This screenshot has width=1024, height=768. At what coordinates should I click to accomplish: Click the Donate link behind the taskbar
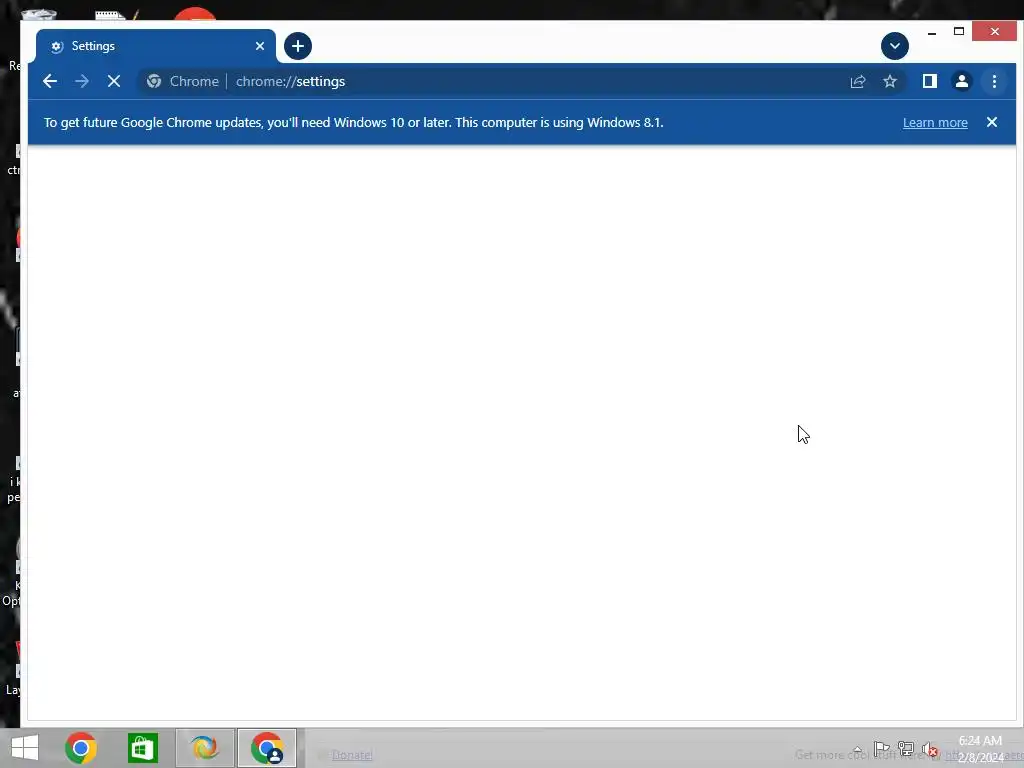click(x=352, y=755)
